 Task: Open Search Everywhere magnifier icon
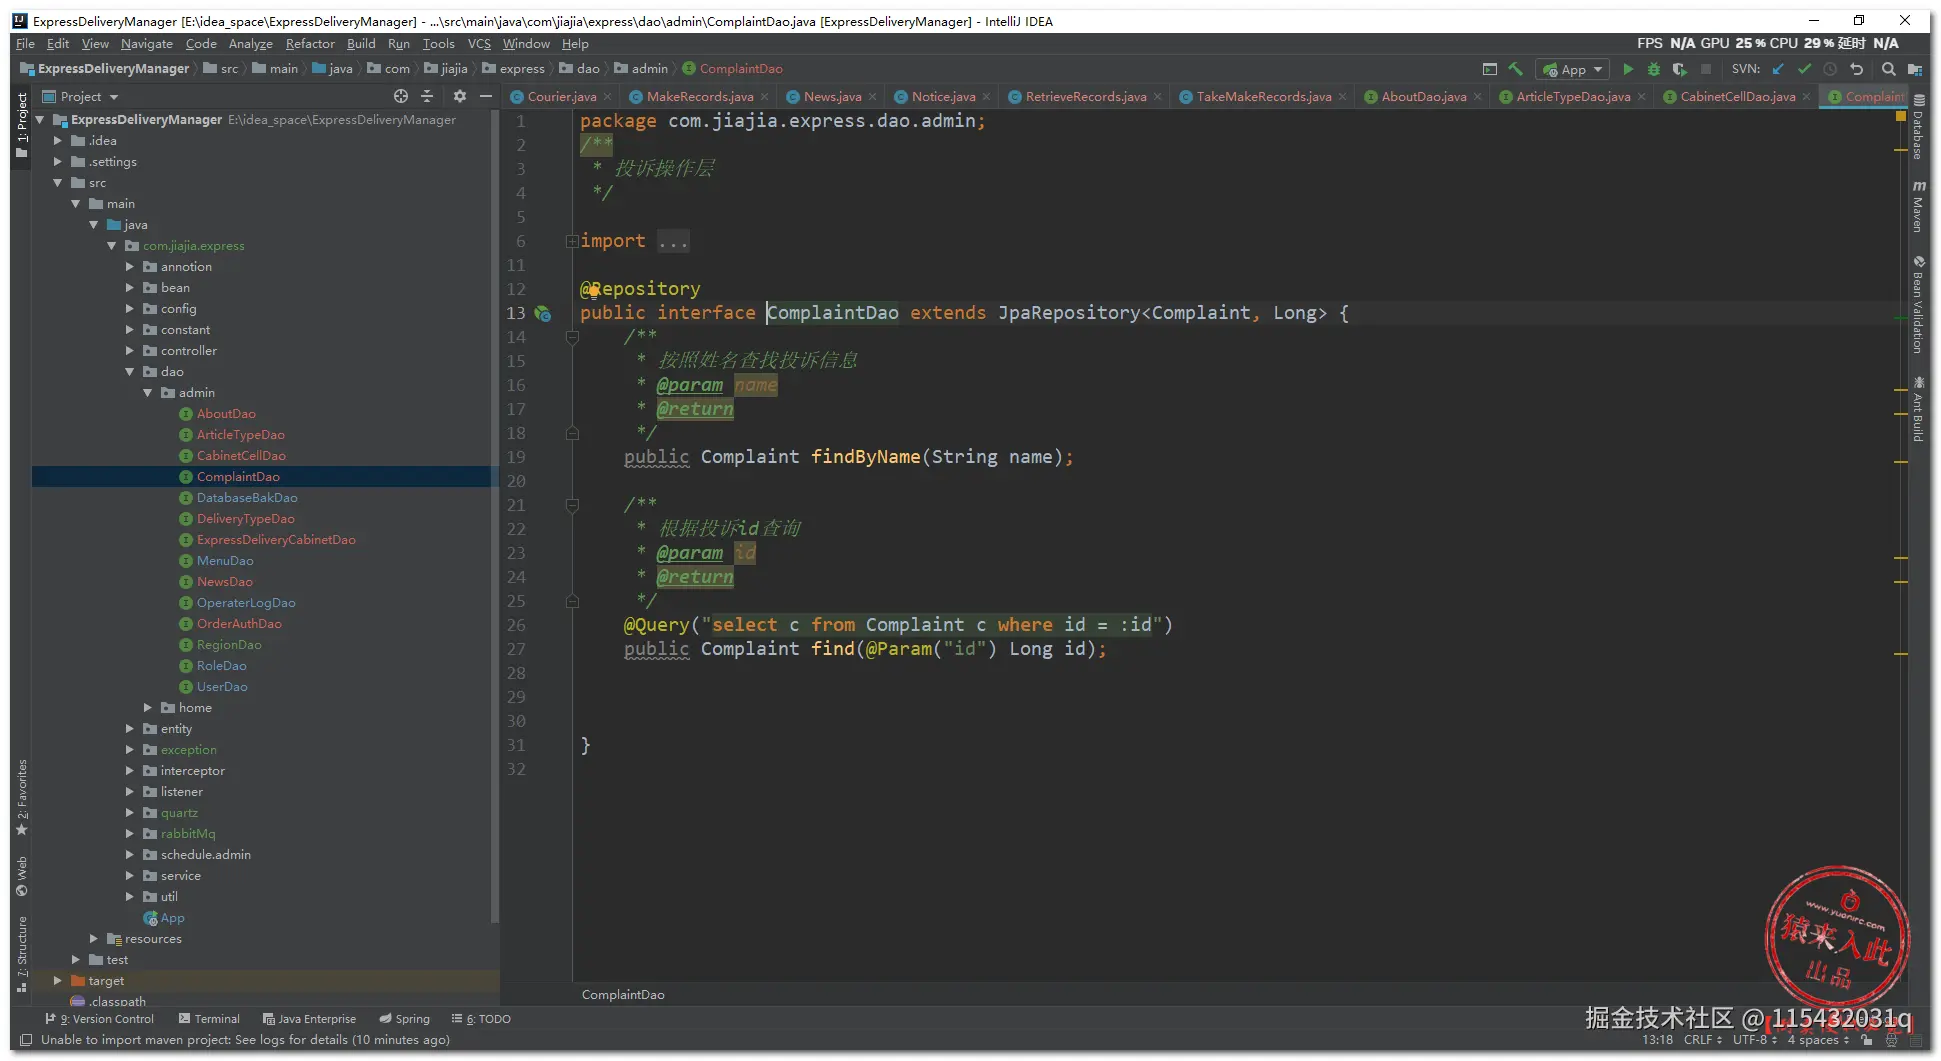[1888, 69]
